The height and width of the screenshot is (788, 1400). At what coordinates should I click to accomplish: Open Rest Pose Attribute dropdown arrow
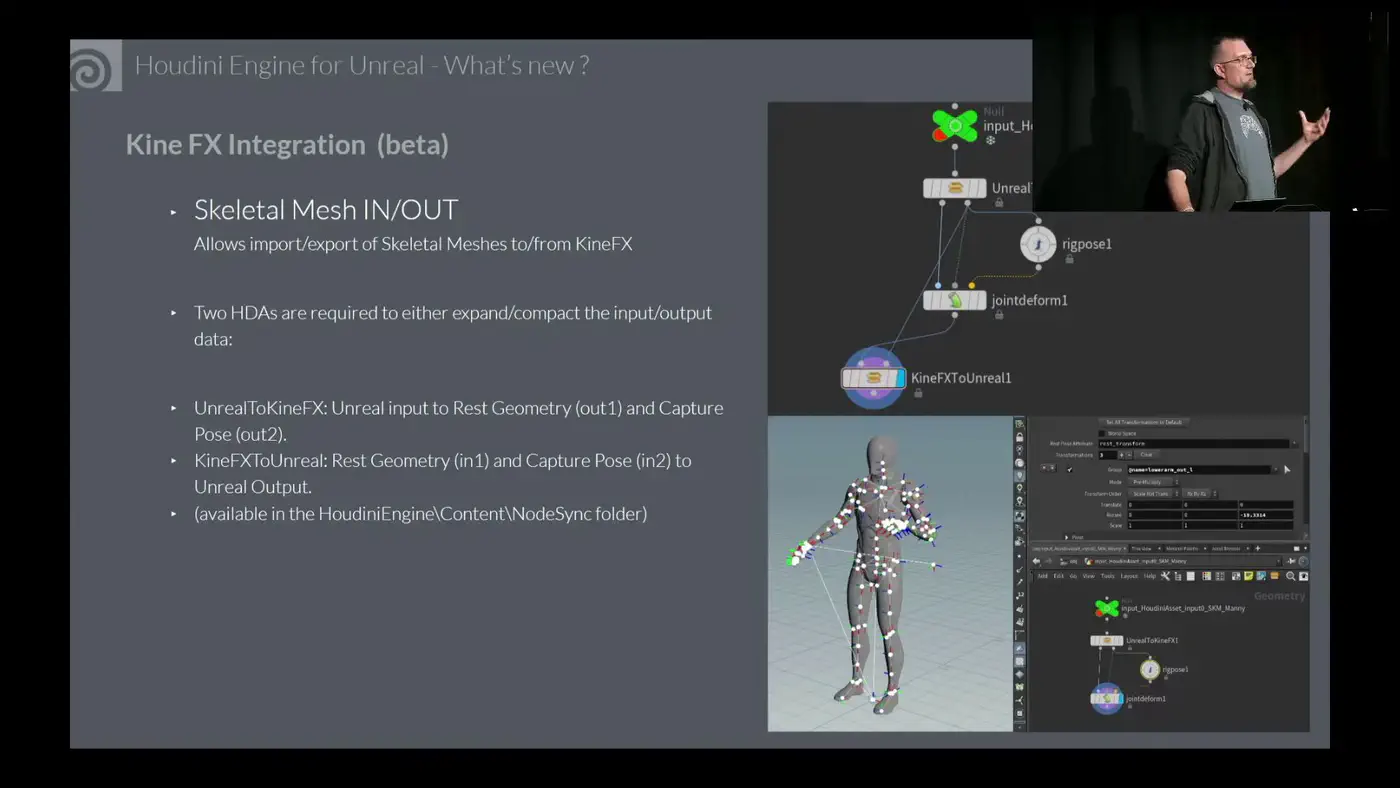click(x=1294, y=444)
